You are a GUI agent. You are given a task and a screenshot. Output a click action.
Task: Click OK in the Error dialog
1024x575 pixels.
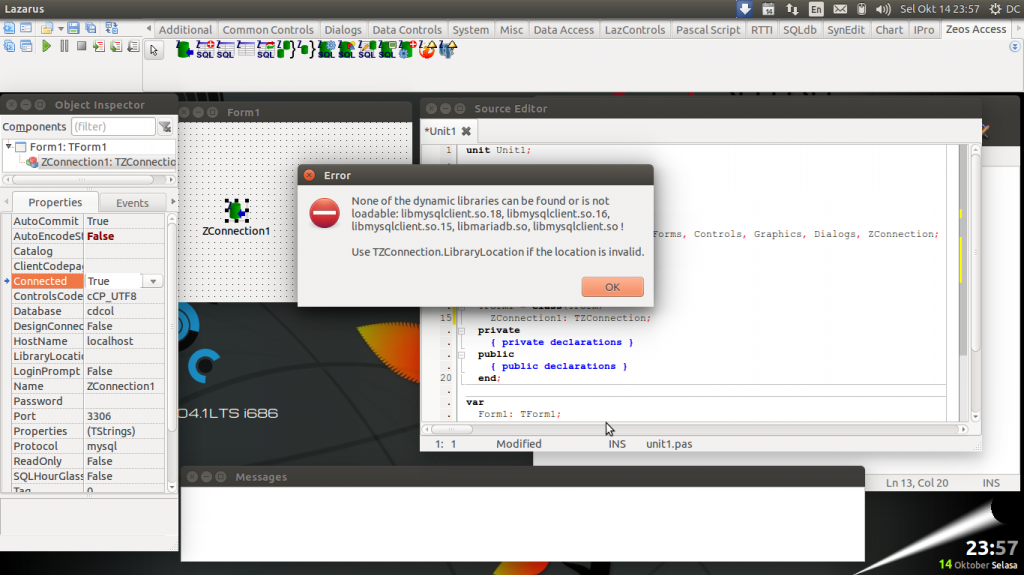tap(613, 287)
